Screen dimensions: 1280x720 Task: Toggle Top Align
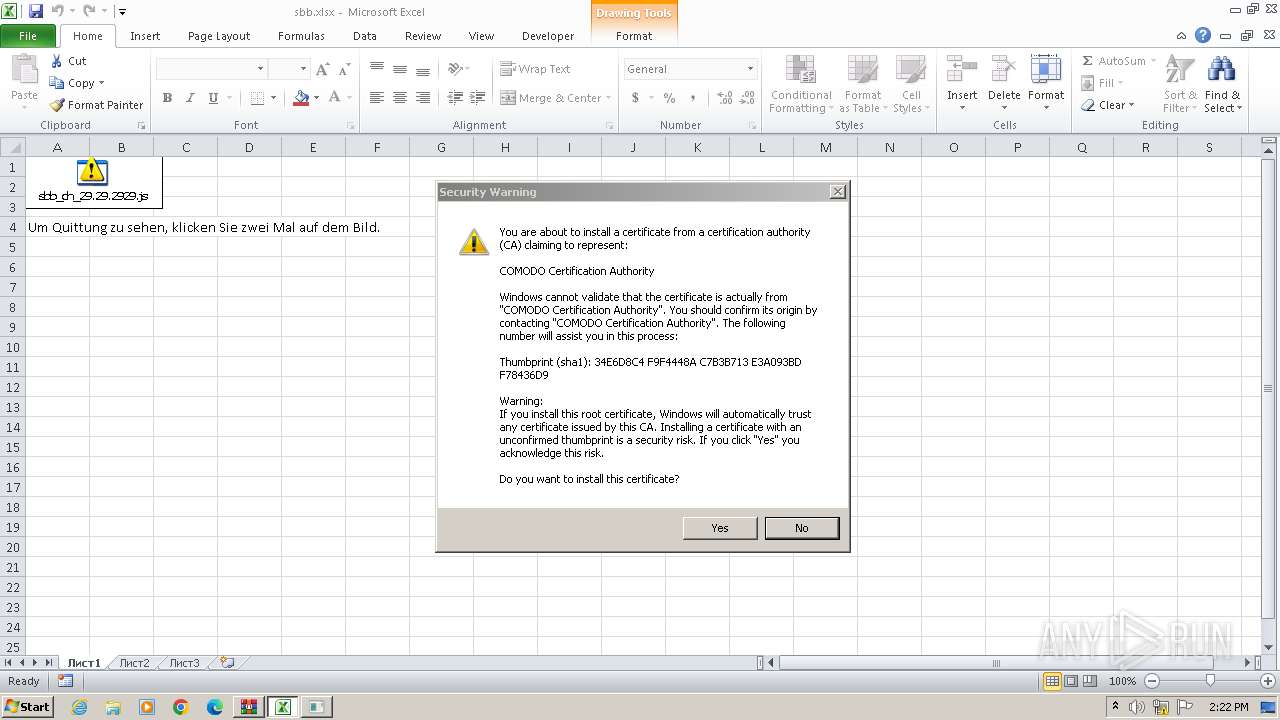(376, 69)
